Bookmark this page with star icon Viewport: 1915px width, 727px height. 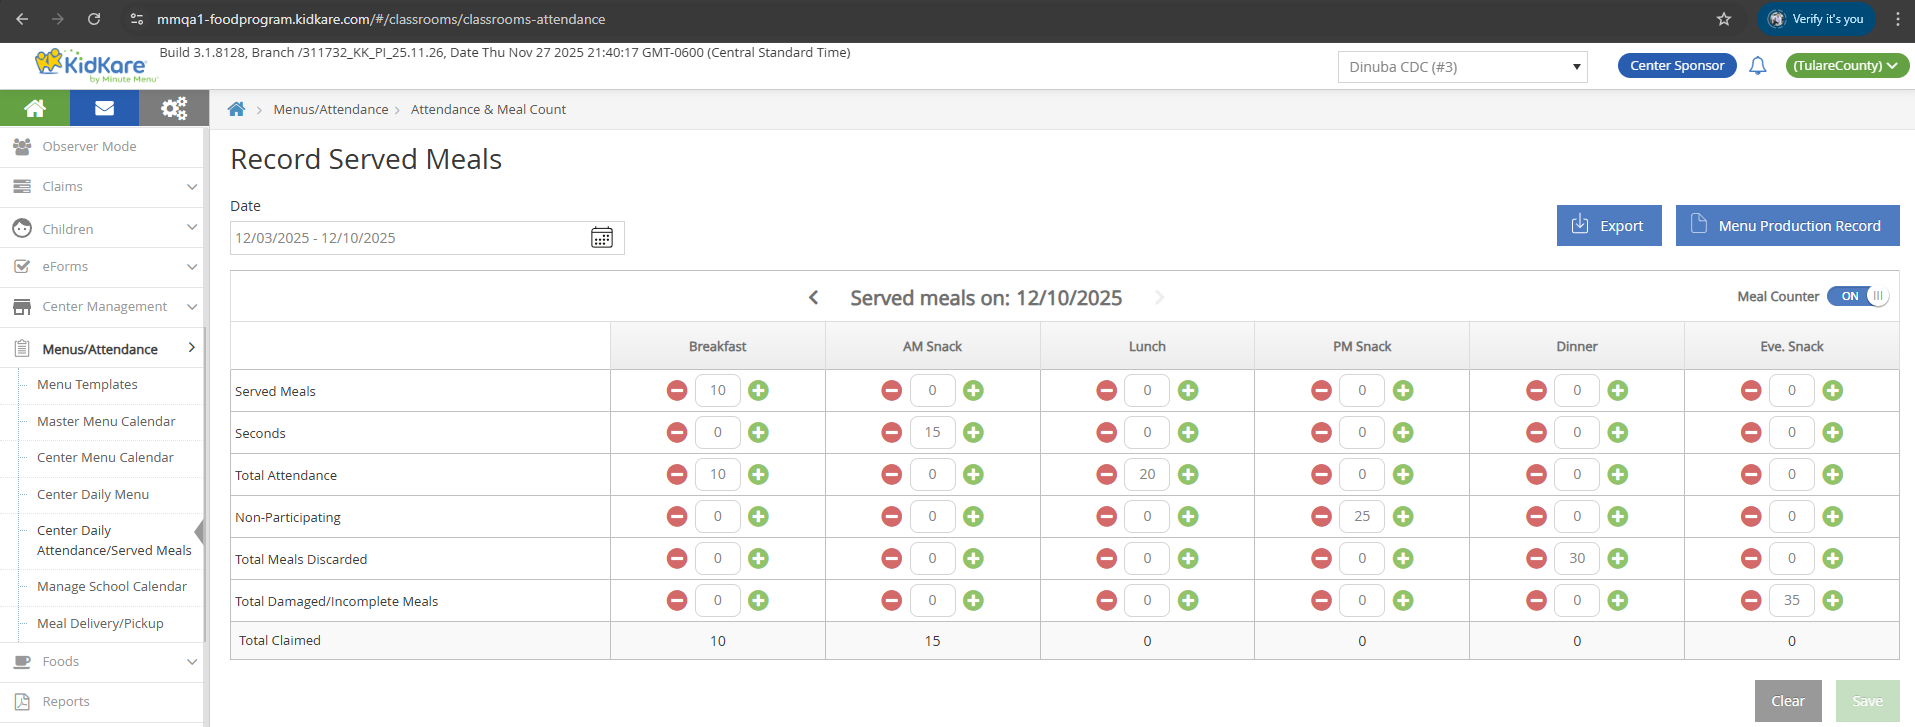pos(1723,19)
